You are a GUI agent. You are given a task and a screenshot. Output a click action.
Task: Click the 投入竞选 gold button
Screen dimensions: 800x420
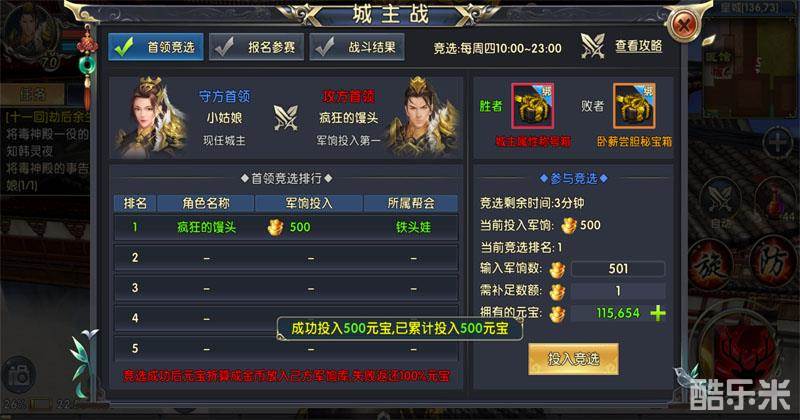click(x=573, y=359)
